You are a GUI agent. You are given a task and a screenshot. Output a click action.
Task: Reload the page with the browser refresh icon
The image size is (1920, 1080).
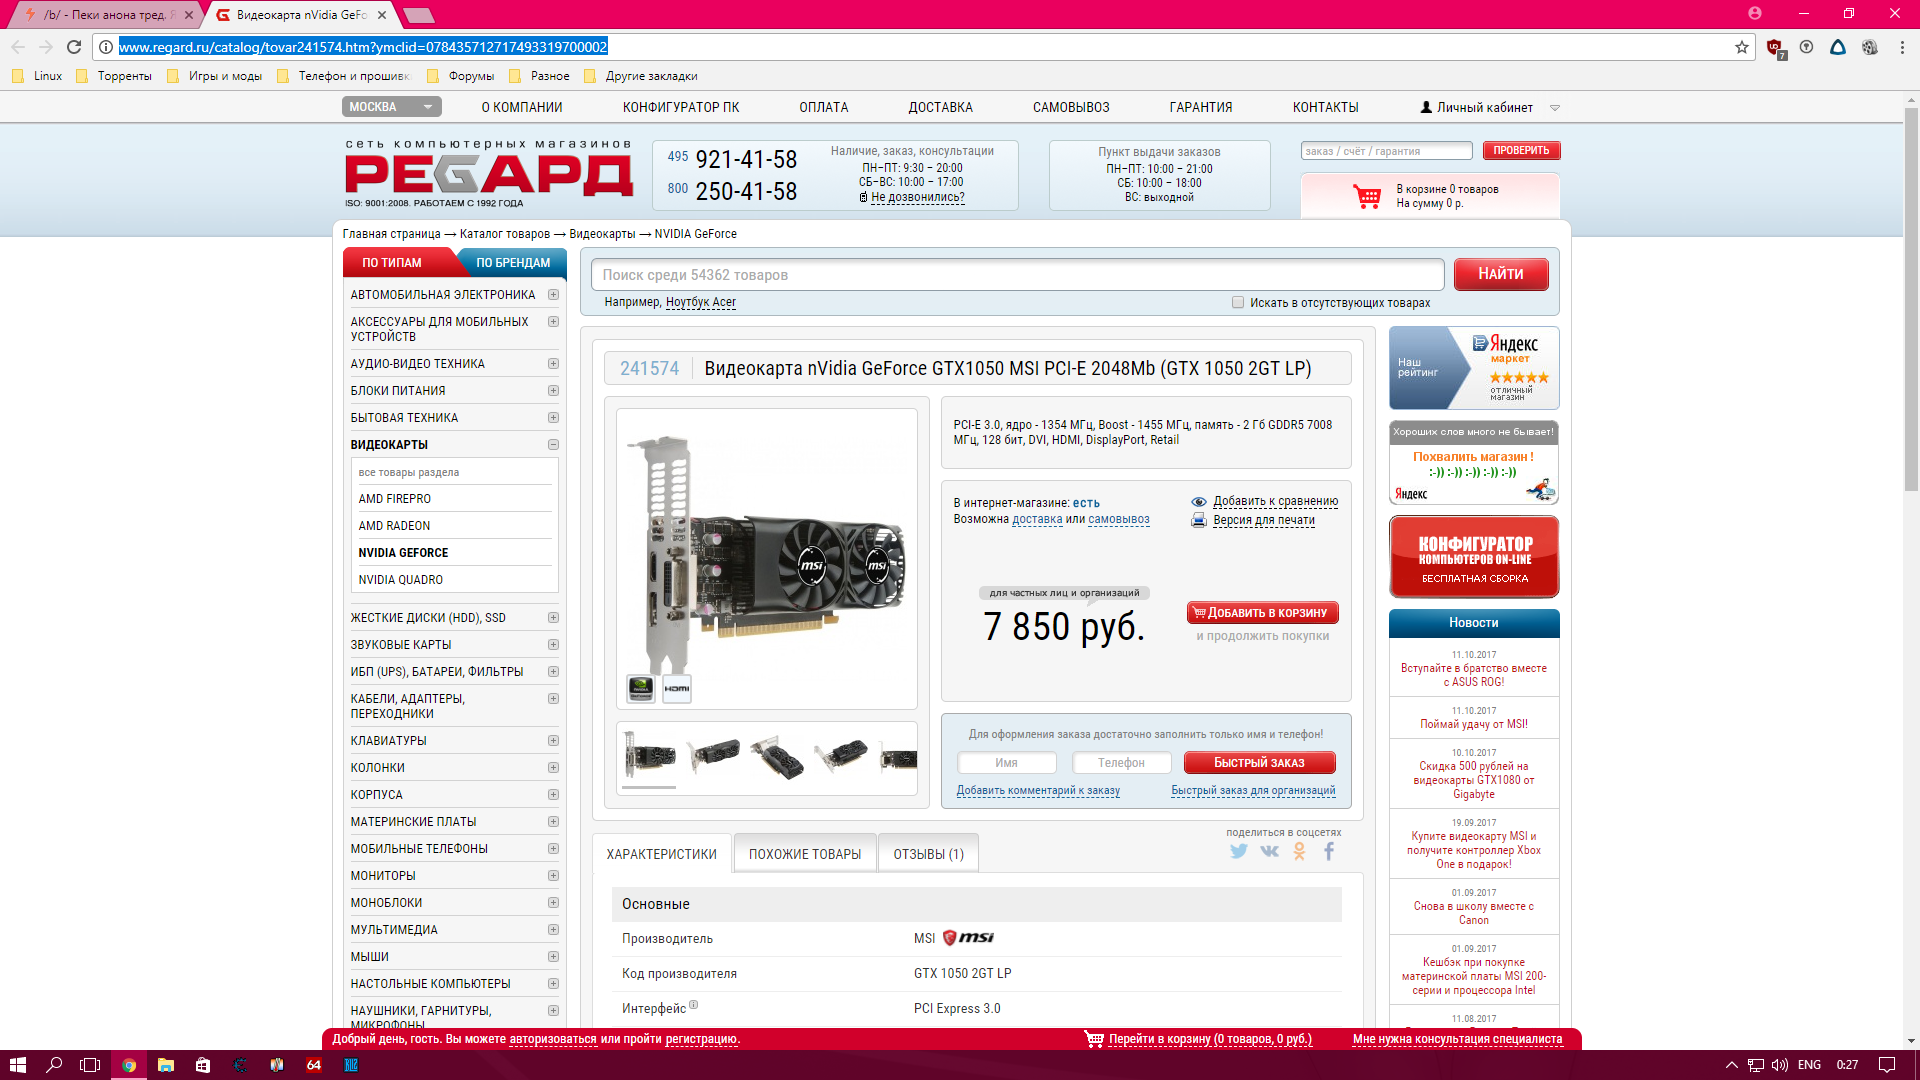[74, 47]
